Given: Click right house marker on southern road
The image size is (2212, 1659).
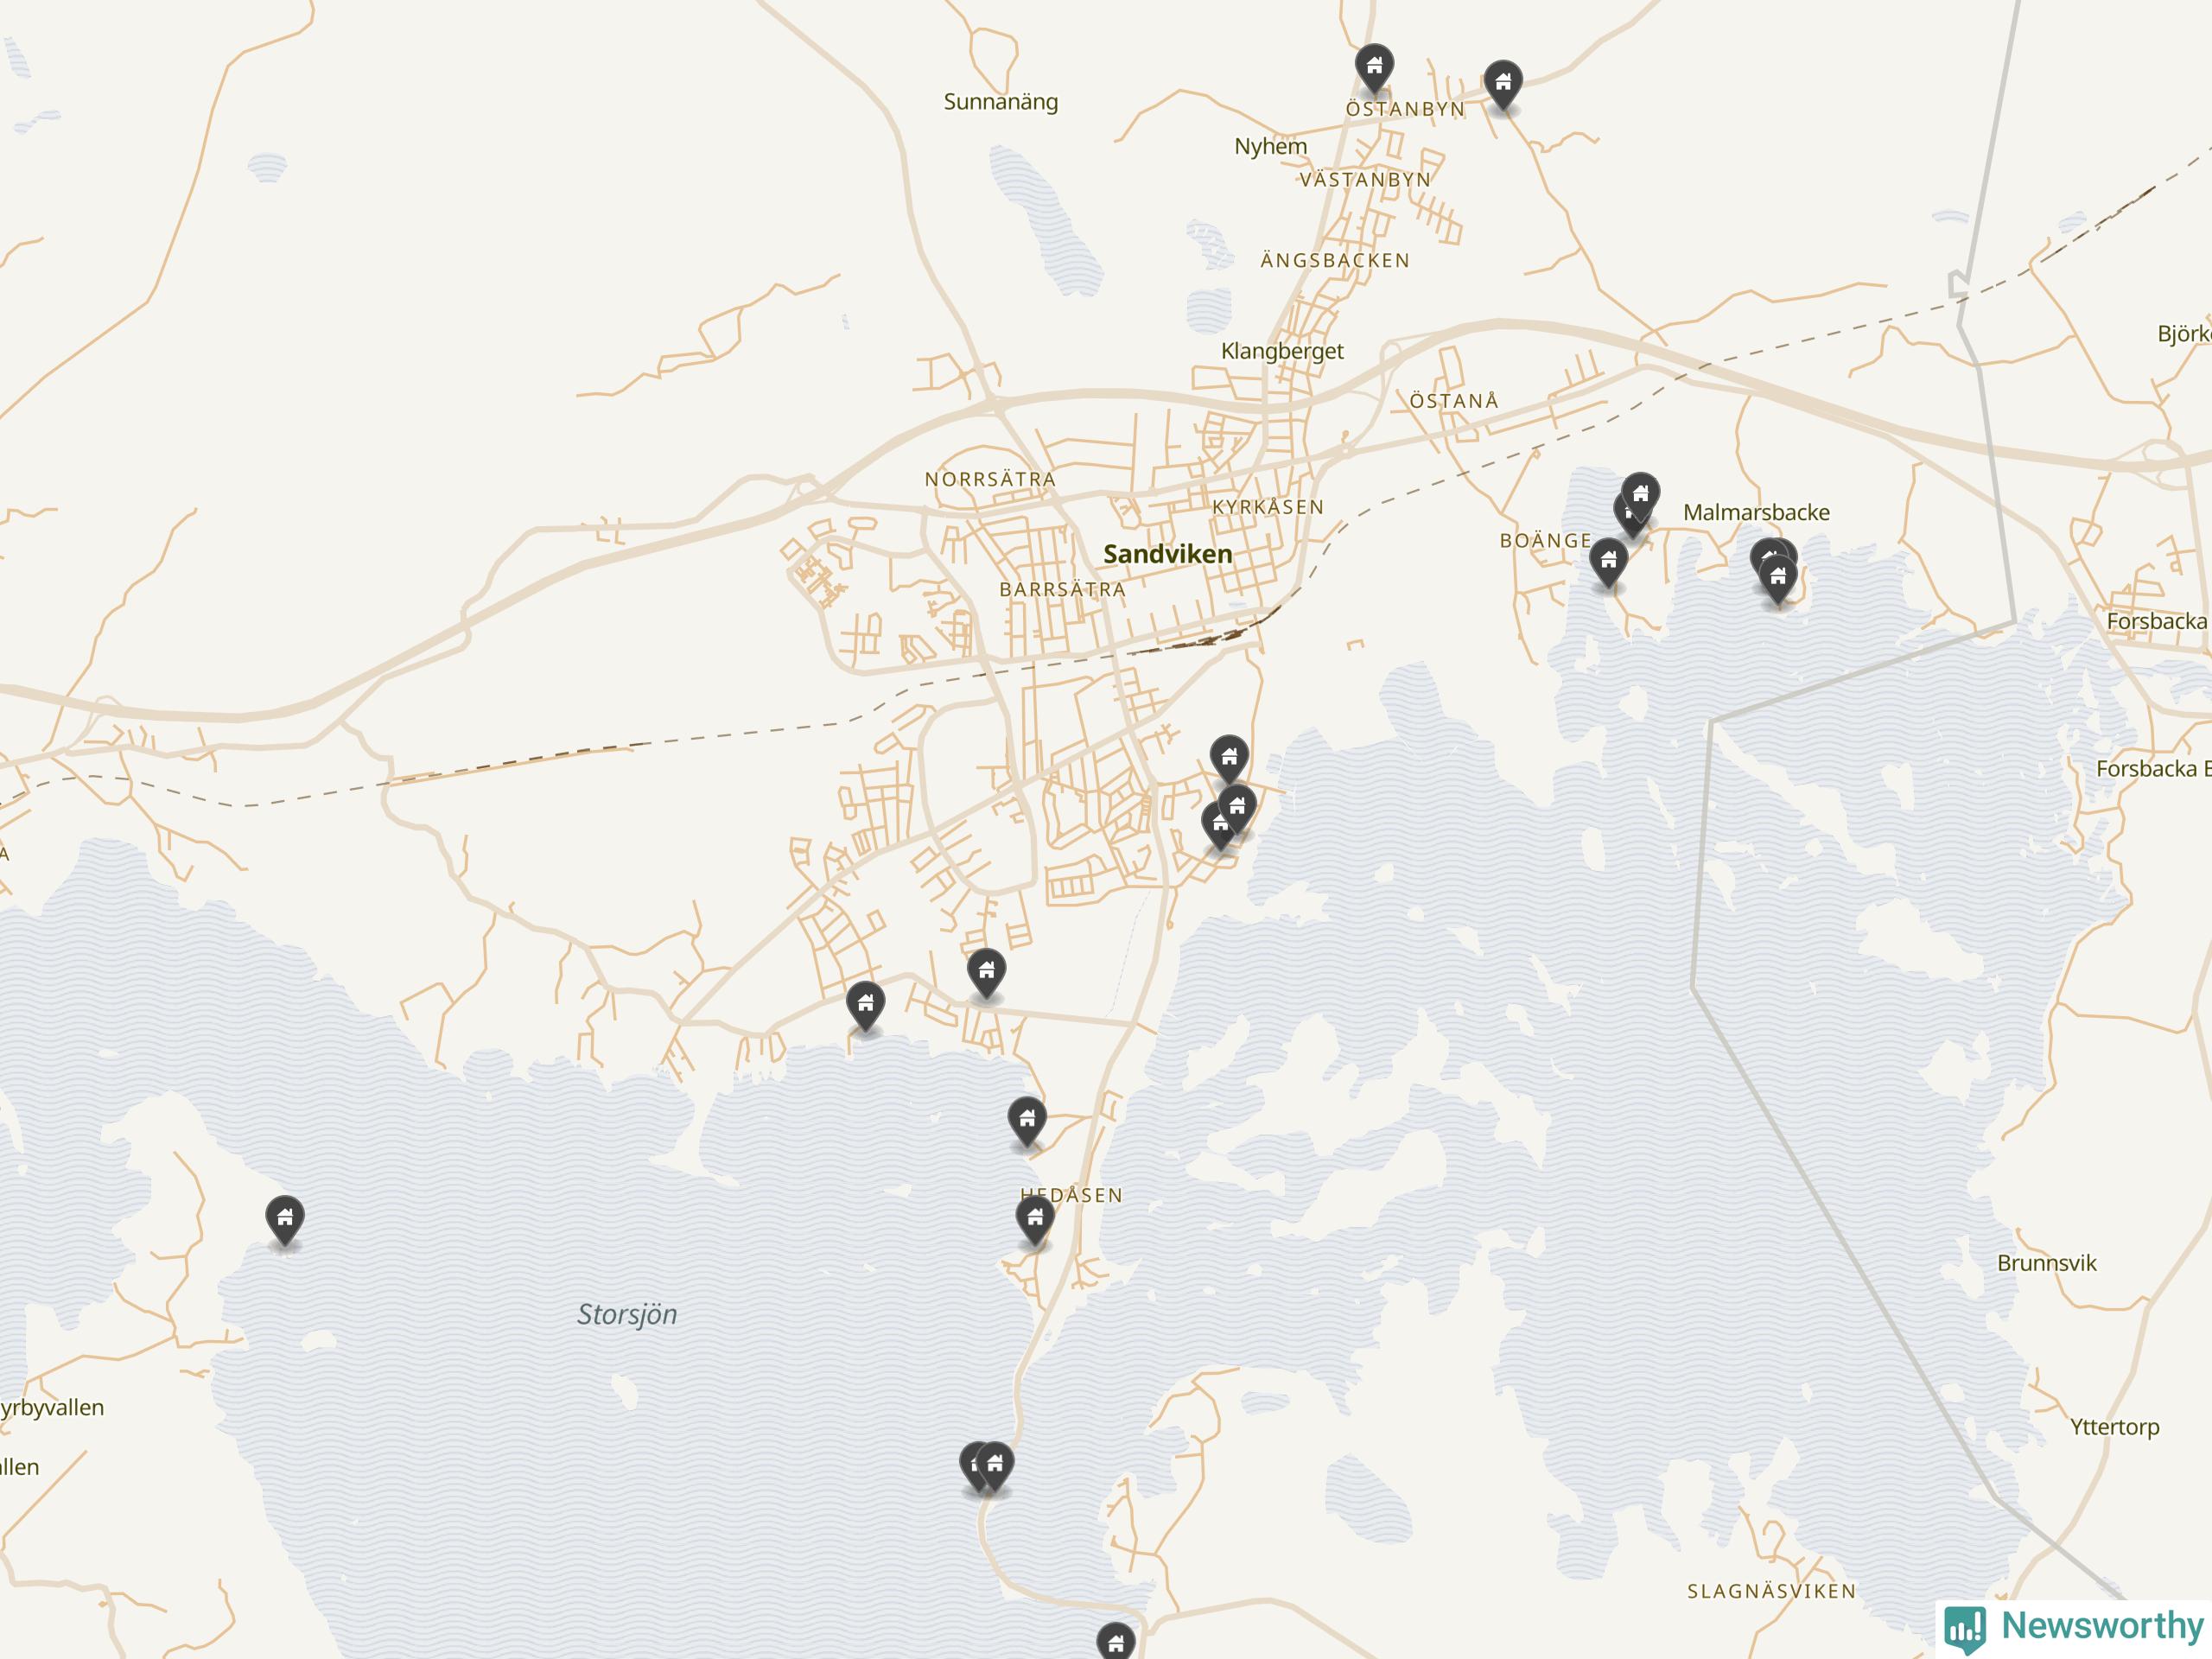Looking at the screenshot, I should tap(994, 1465).
